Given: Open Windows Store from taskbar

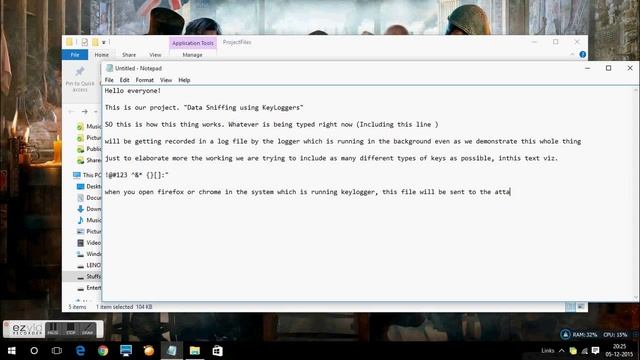Looking at the screenshot, I should pos(218,351).
